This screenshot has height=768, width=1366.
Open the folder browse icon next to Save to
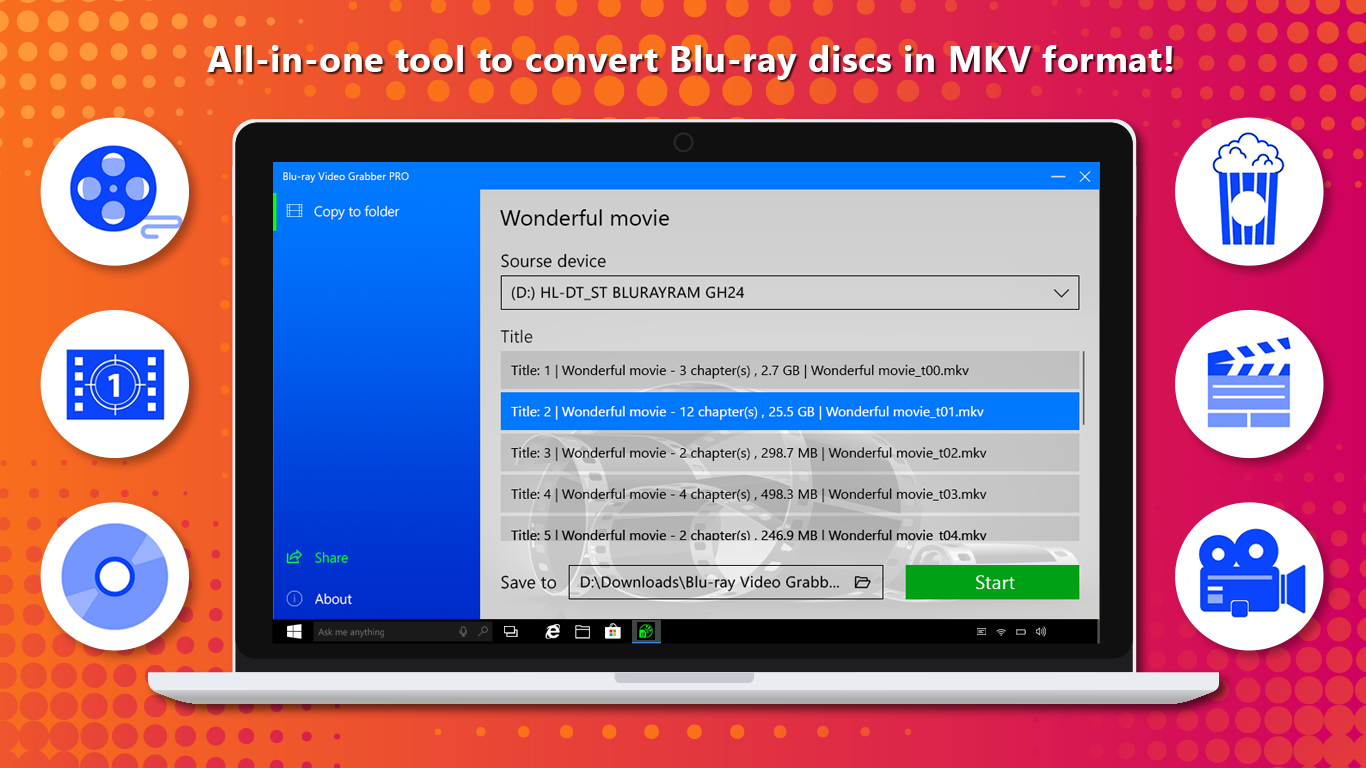point(862,581)
